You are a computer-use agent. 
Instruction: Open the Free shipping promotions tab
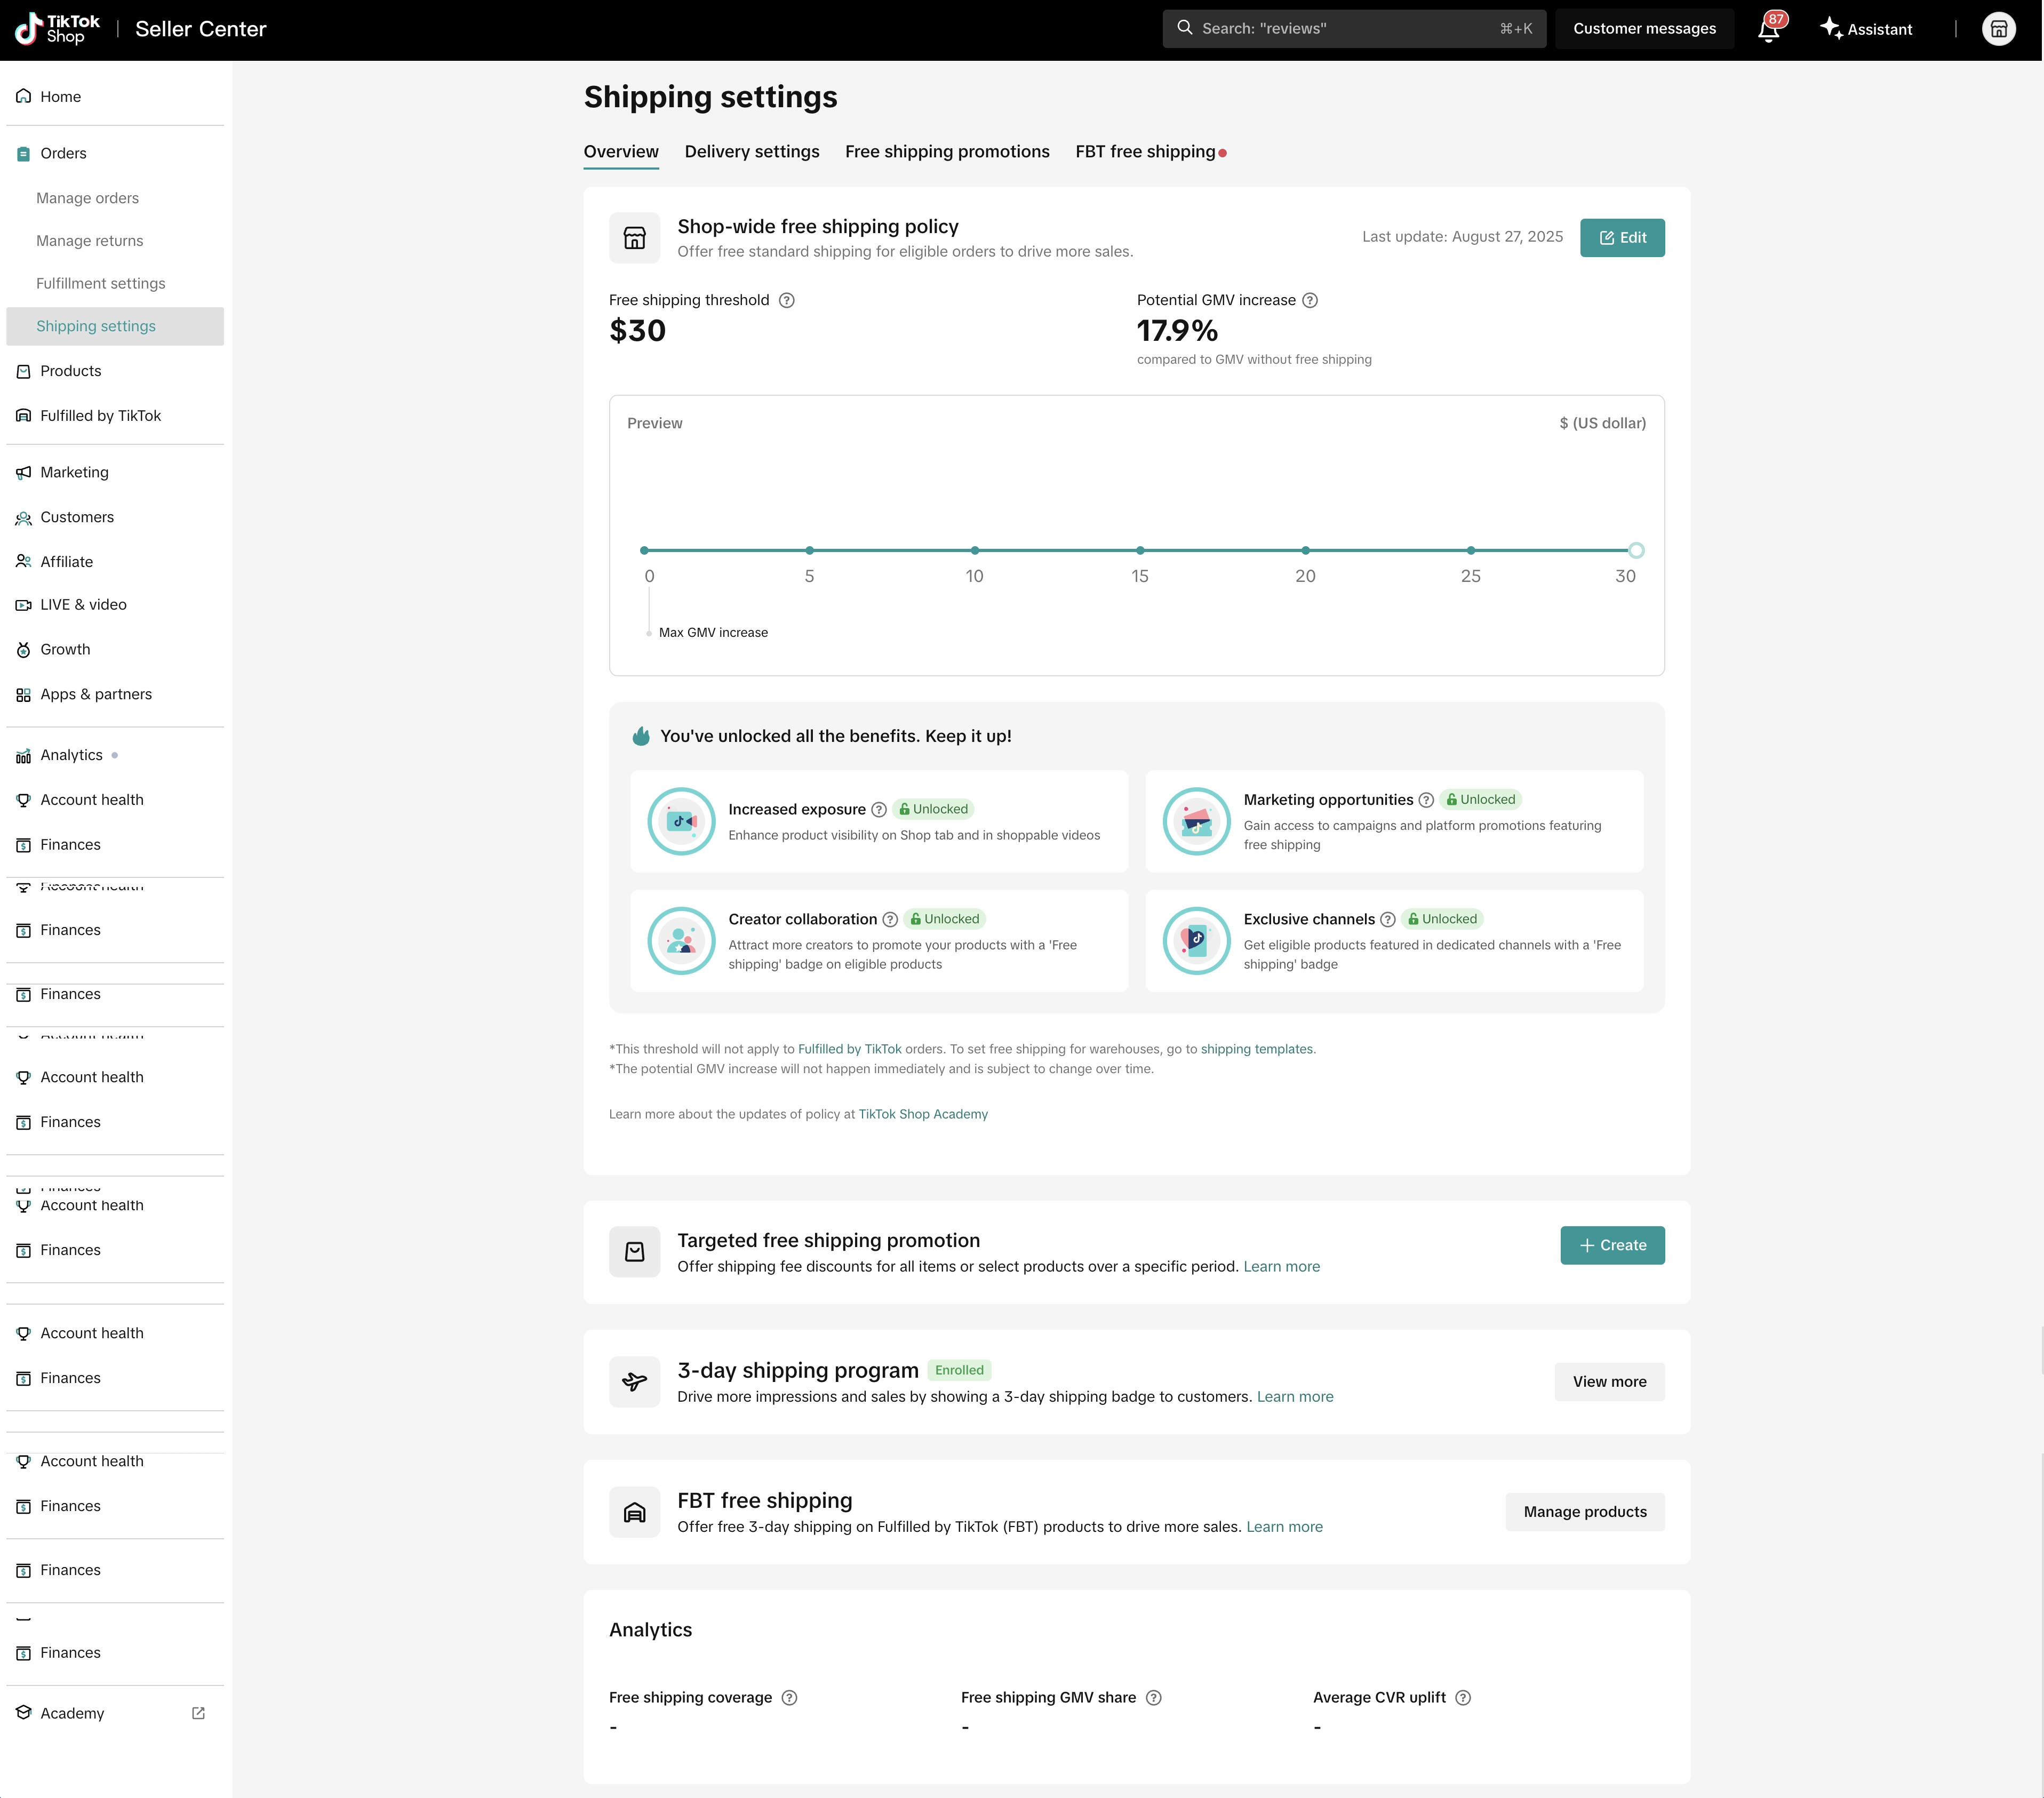click(946, 152)
